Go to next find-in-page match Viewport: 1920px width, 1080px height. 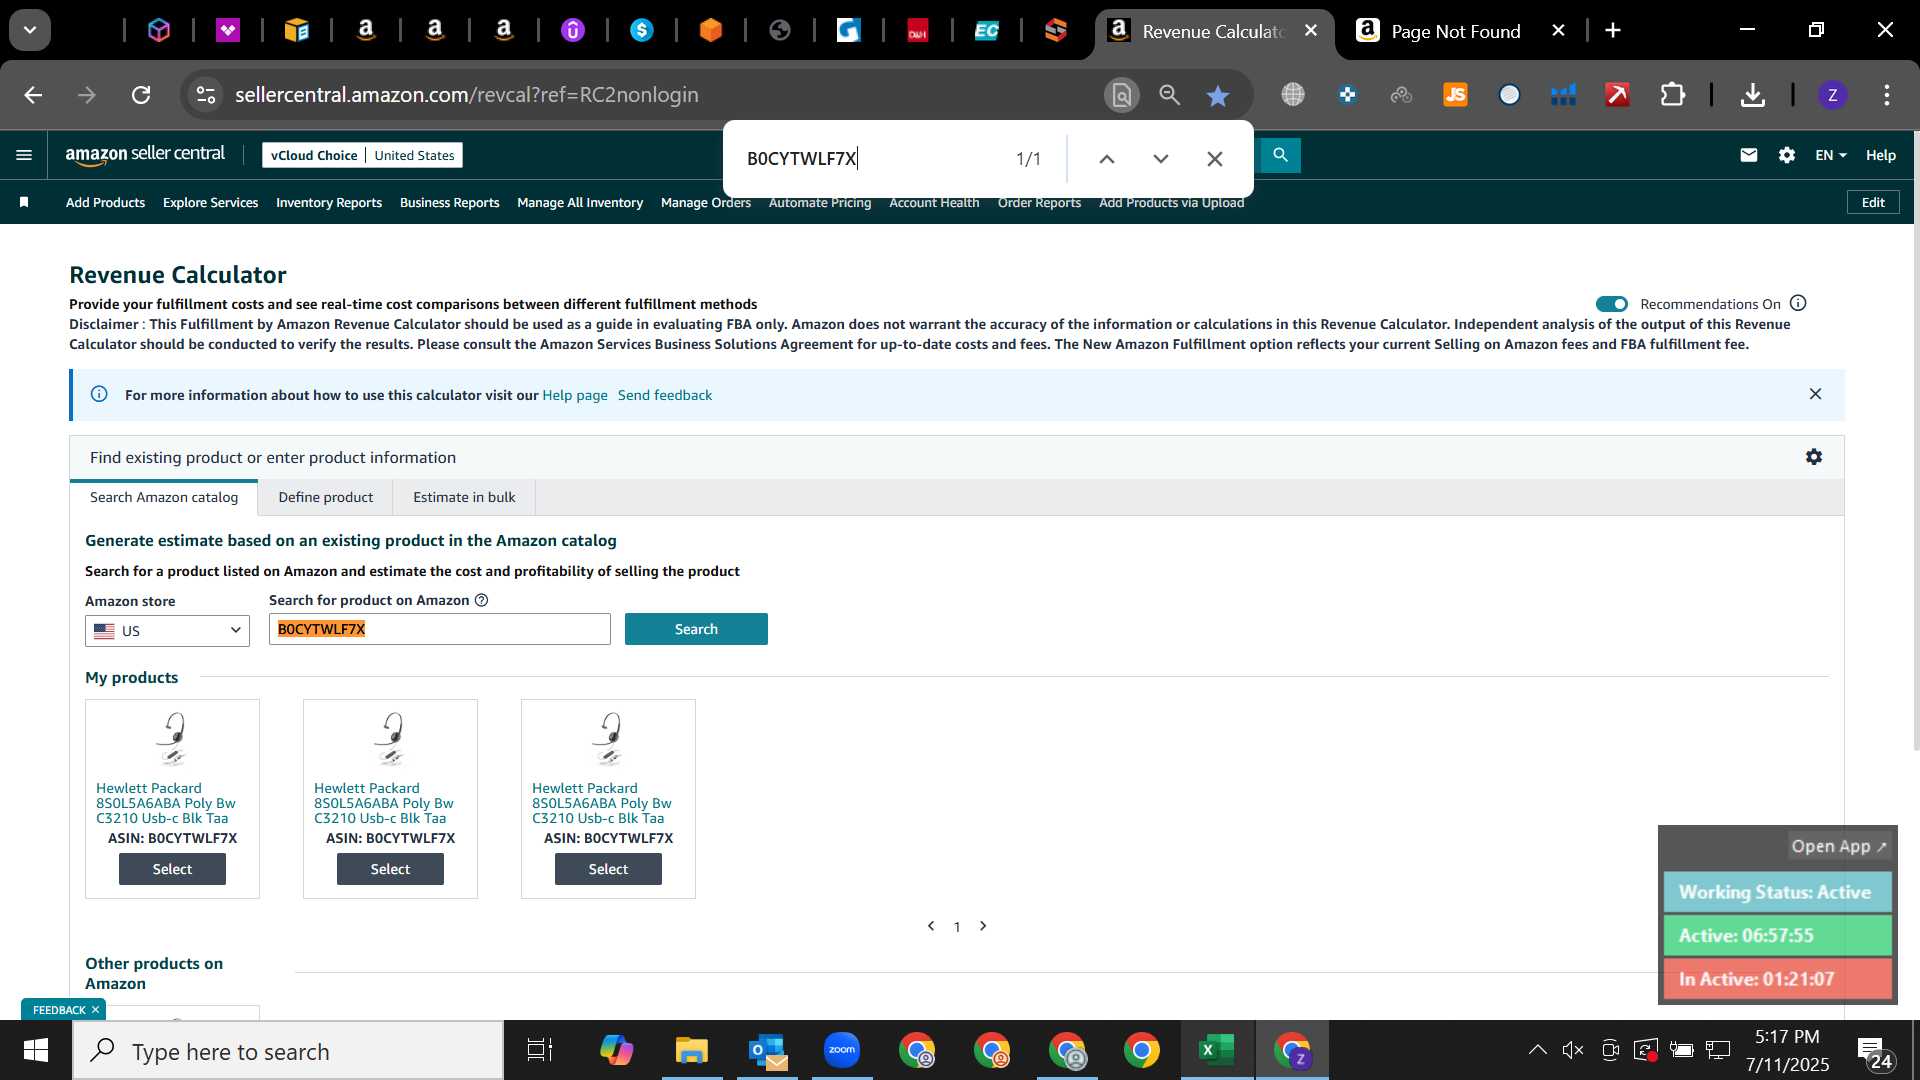1161,159
